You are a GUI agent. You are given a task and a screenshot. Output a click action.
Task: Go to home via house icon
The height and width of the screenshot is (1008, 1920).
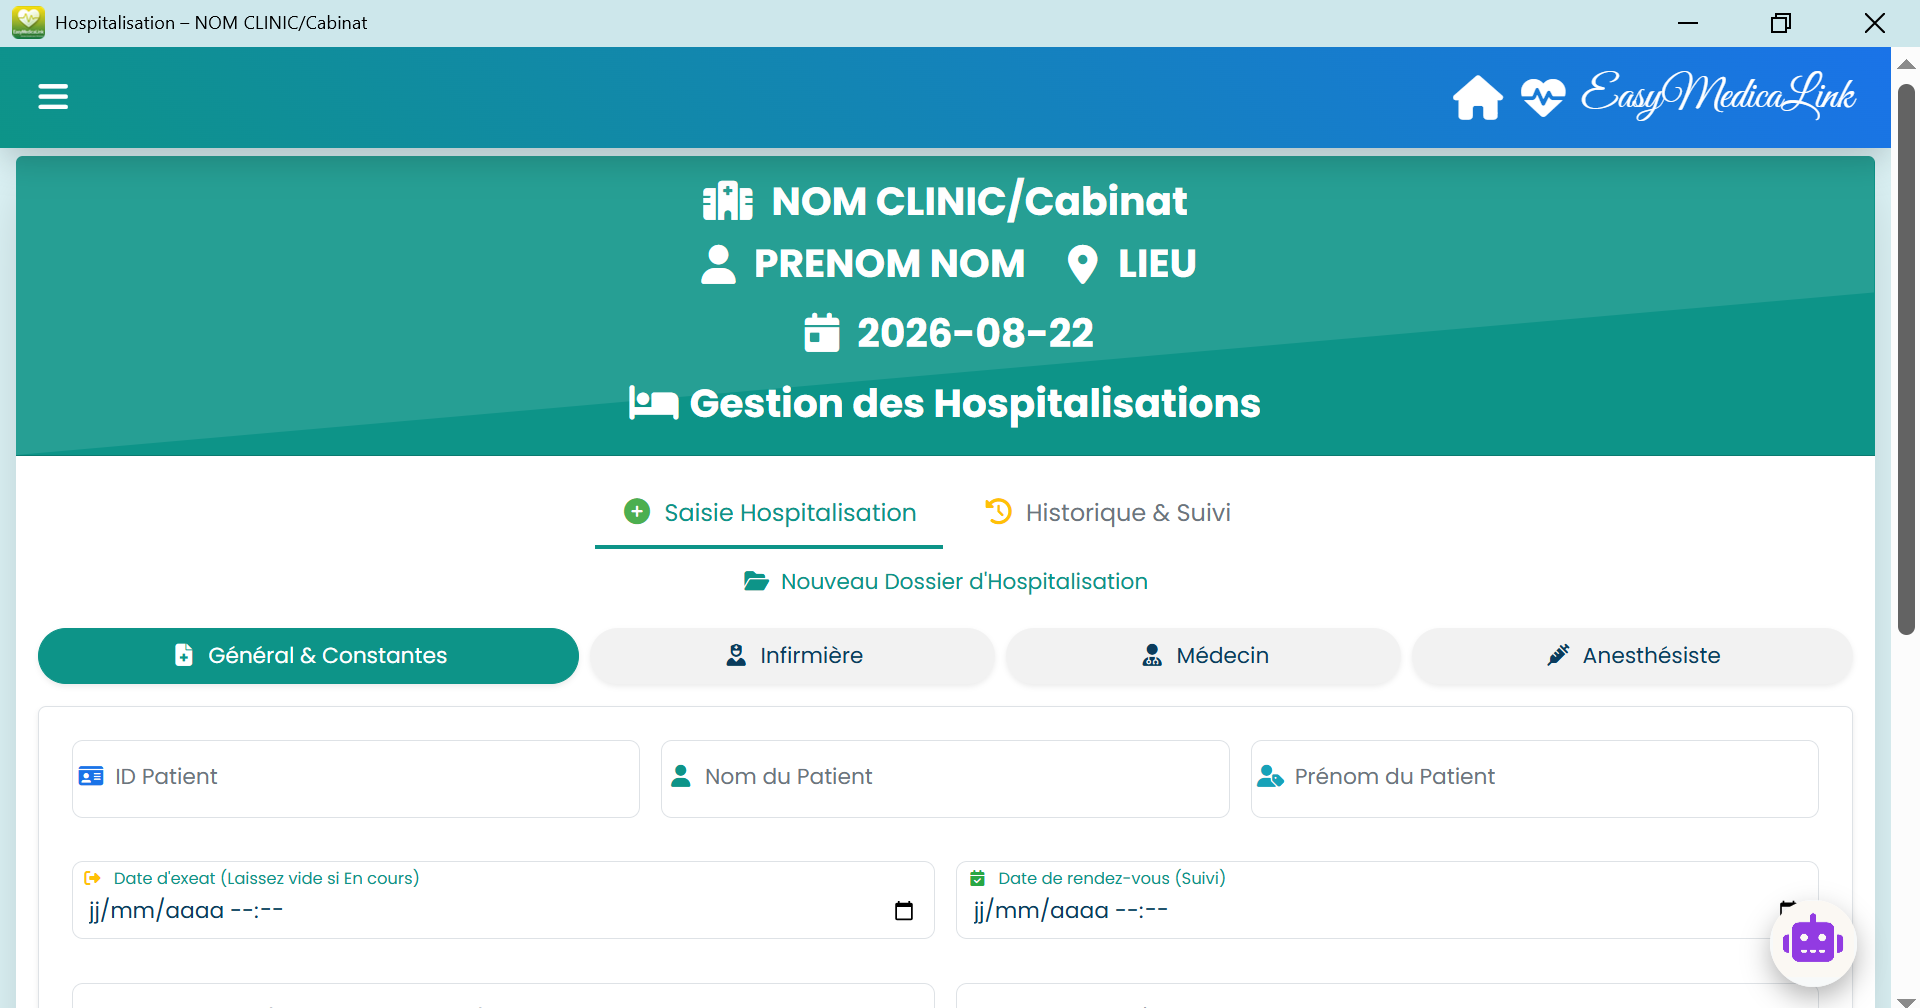1478,98
